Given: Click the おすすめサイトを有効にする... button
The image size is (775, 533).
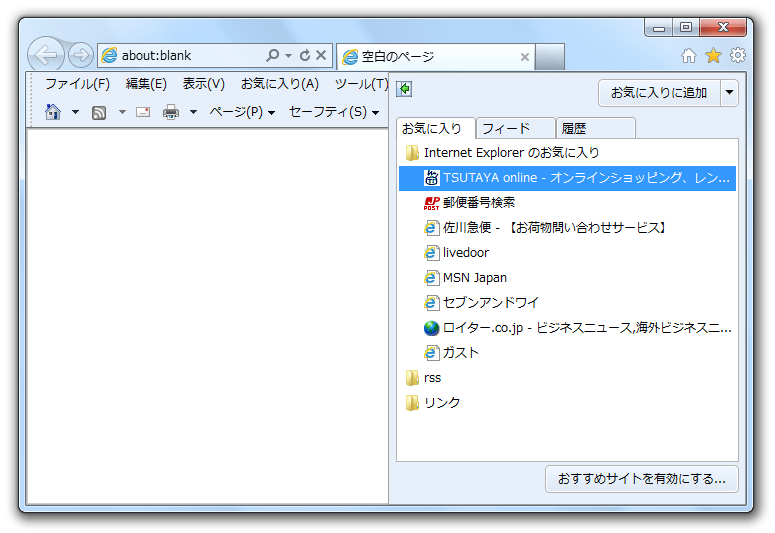Looking at the screenshot, I should click(642, 479).
